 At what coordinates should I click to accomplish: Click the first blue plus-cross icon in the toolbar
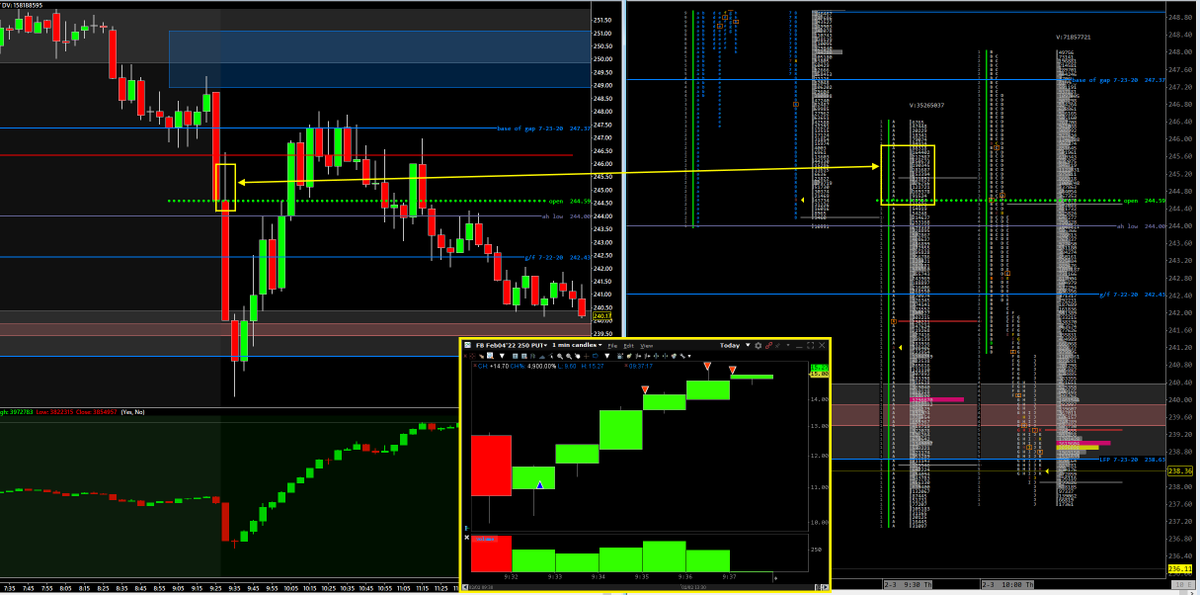(656, 356)
